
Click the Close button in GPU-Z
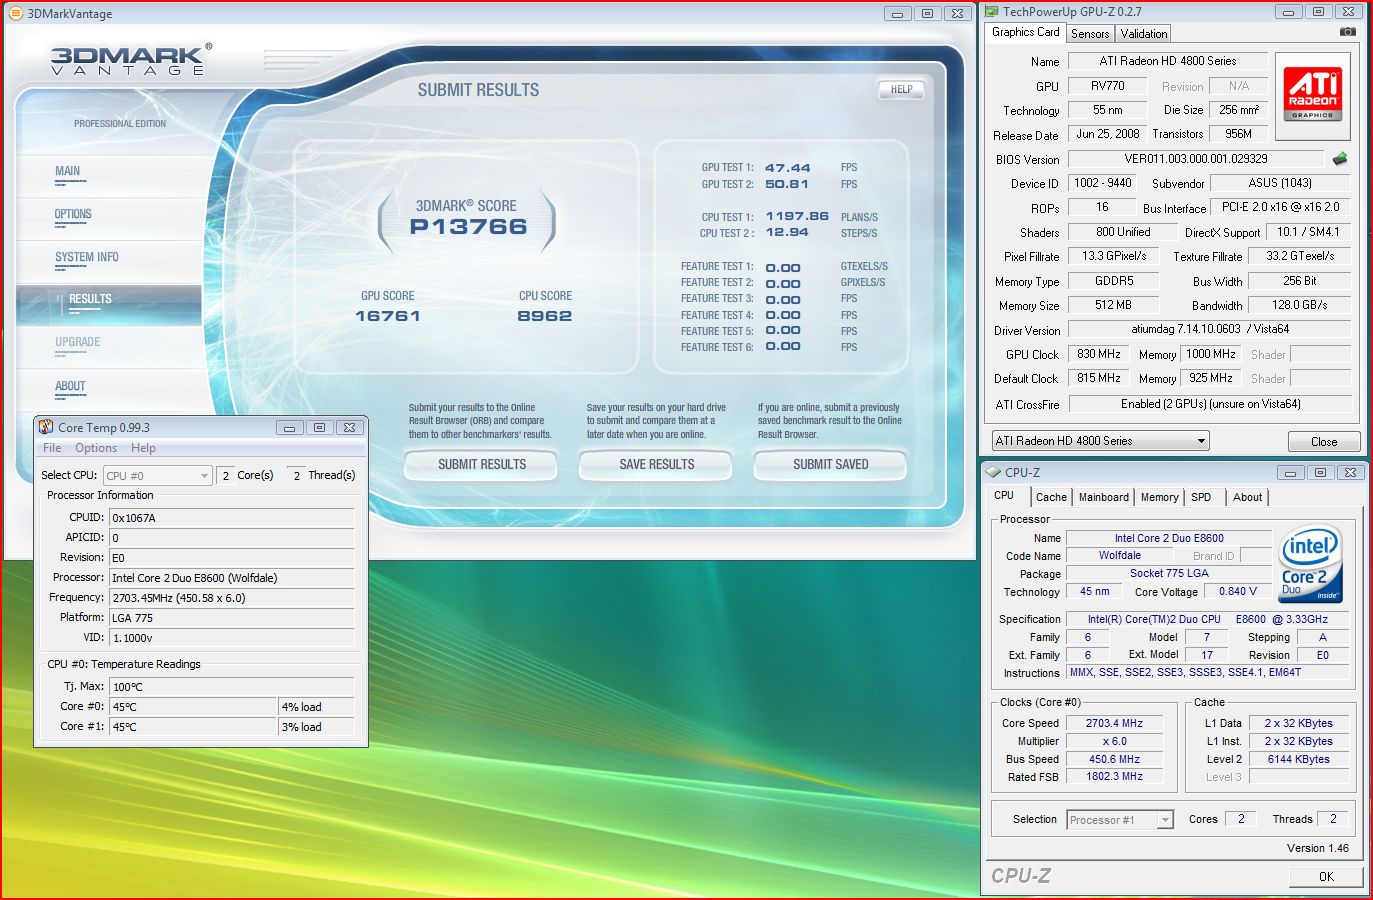(x=1323, y=441)
